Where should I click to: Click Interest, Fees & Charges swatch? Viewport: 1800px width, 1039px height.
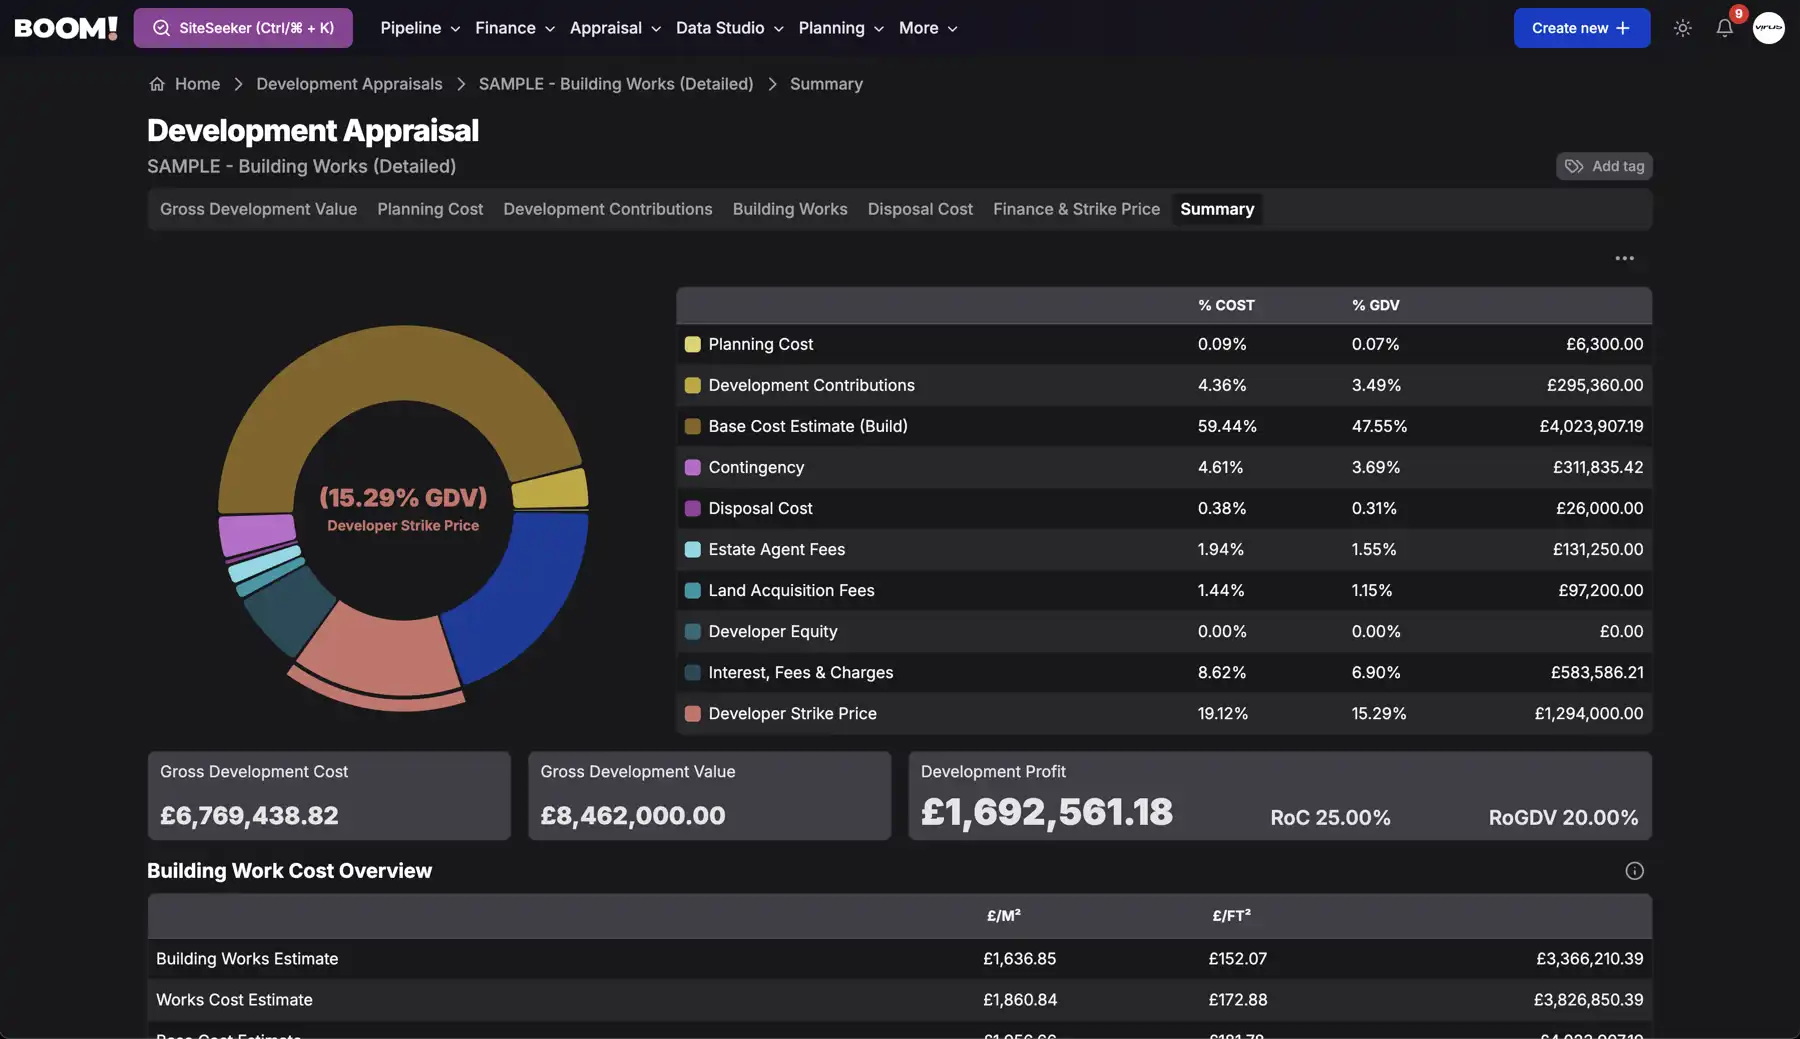[692, 672]
